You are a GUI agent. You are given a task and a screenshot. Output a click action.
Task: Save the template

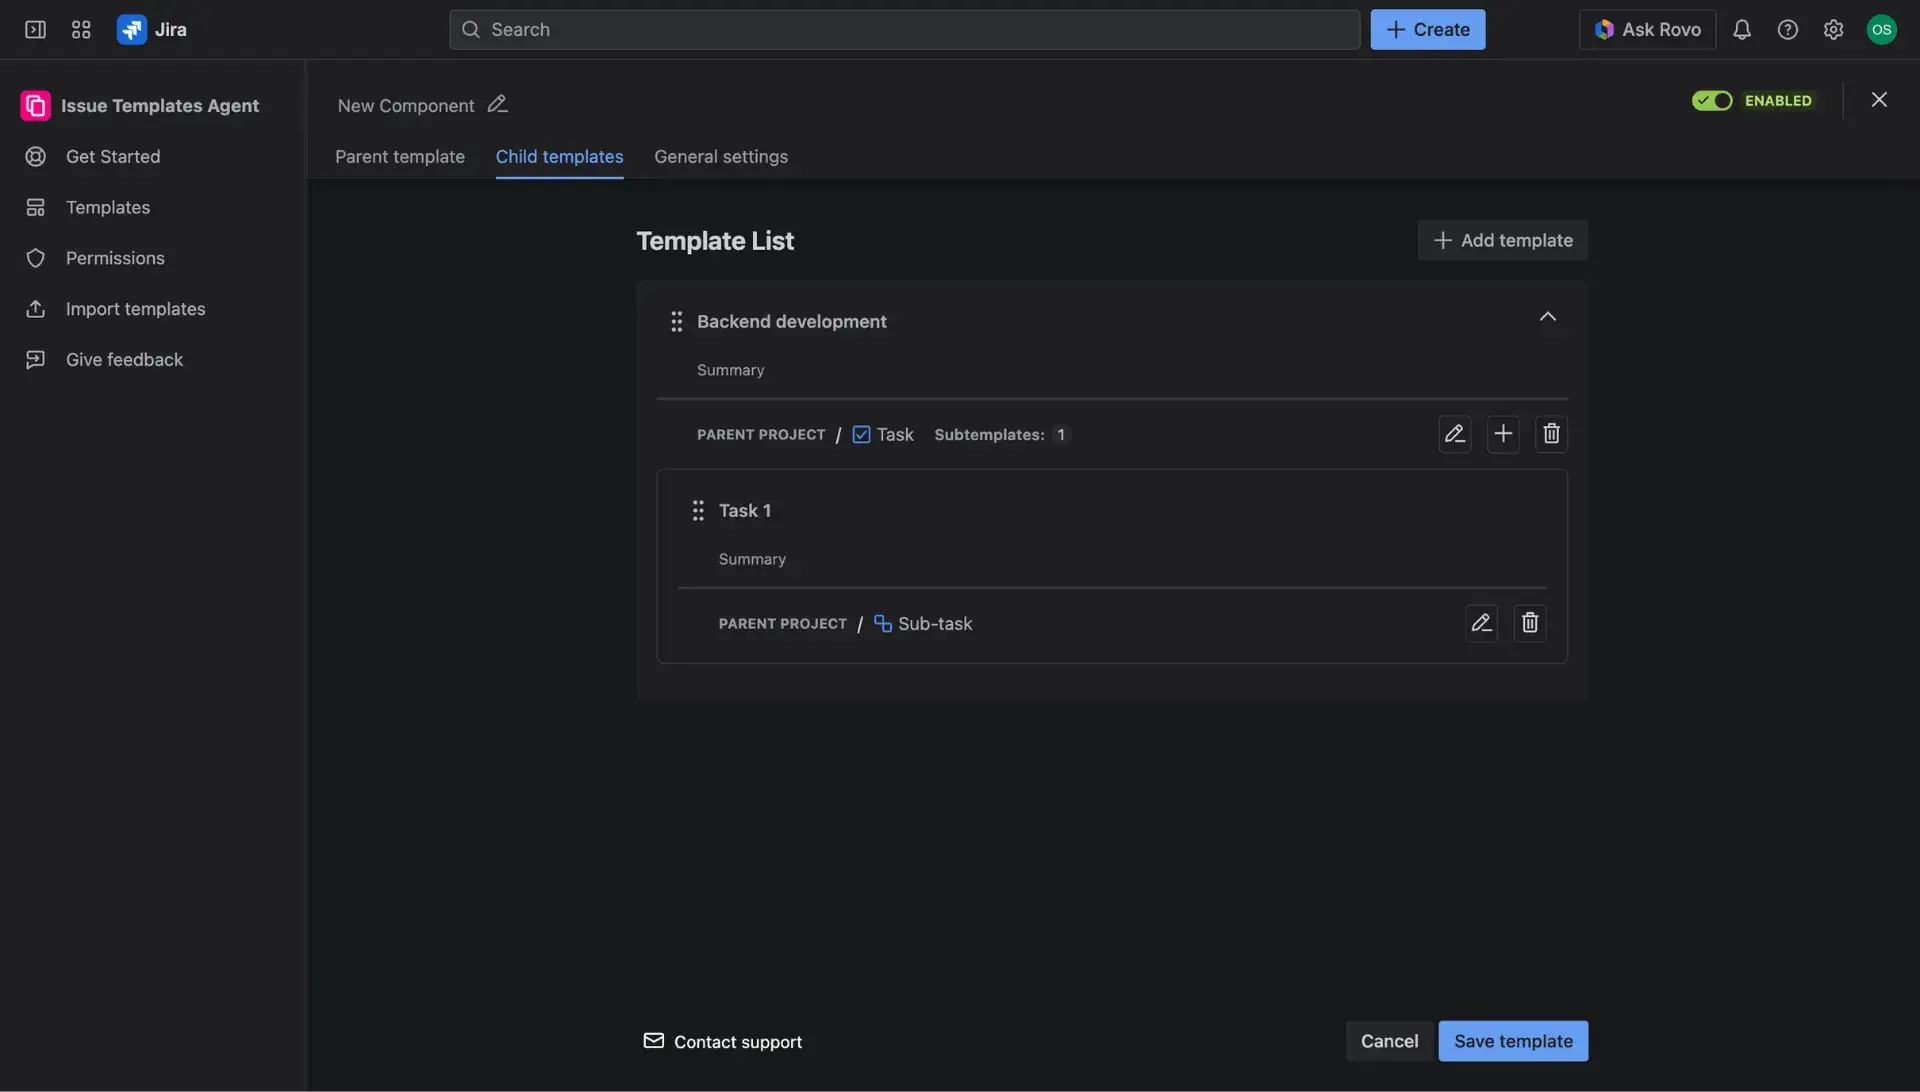point(1512,1040)
